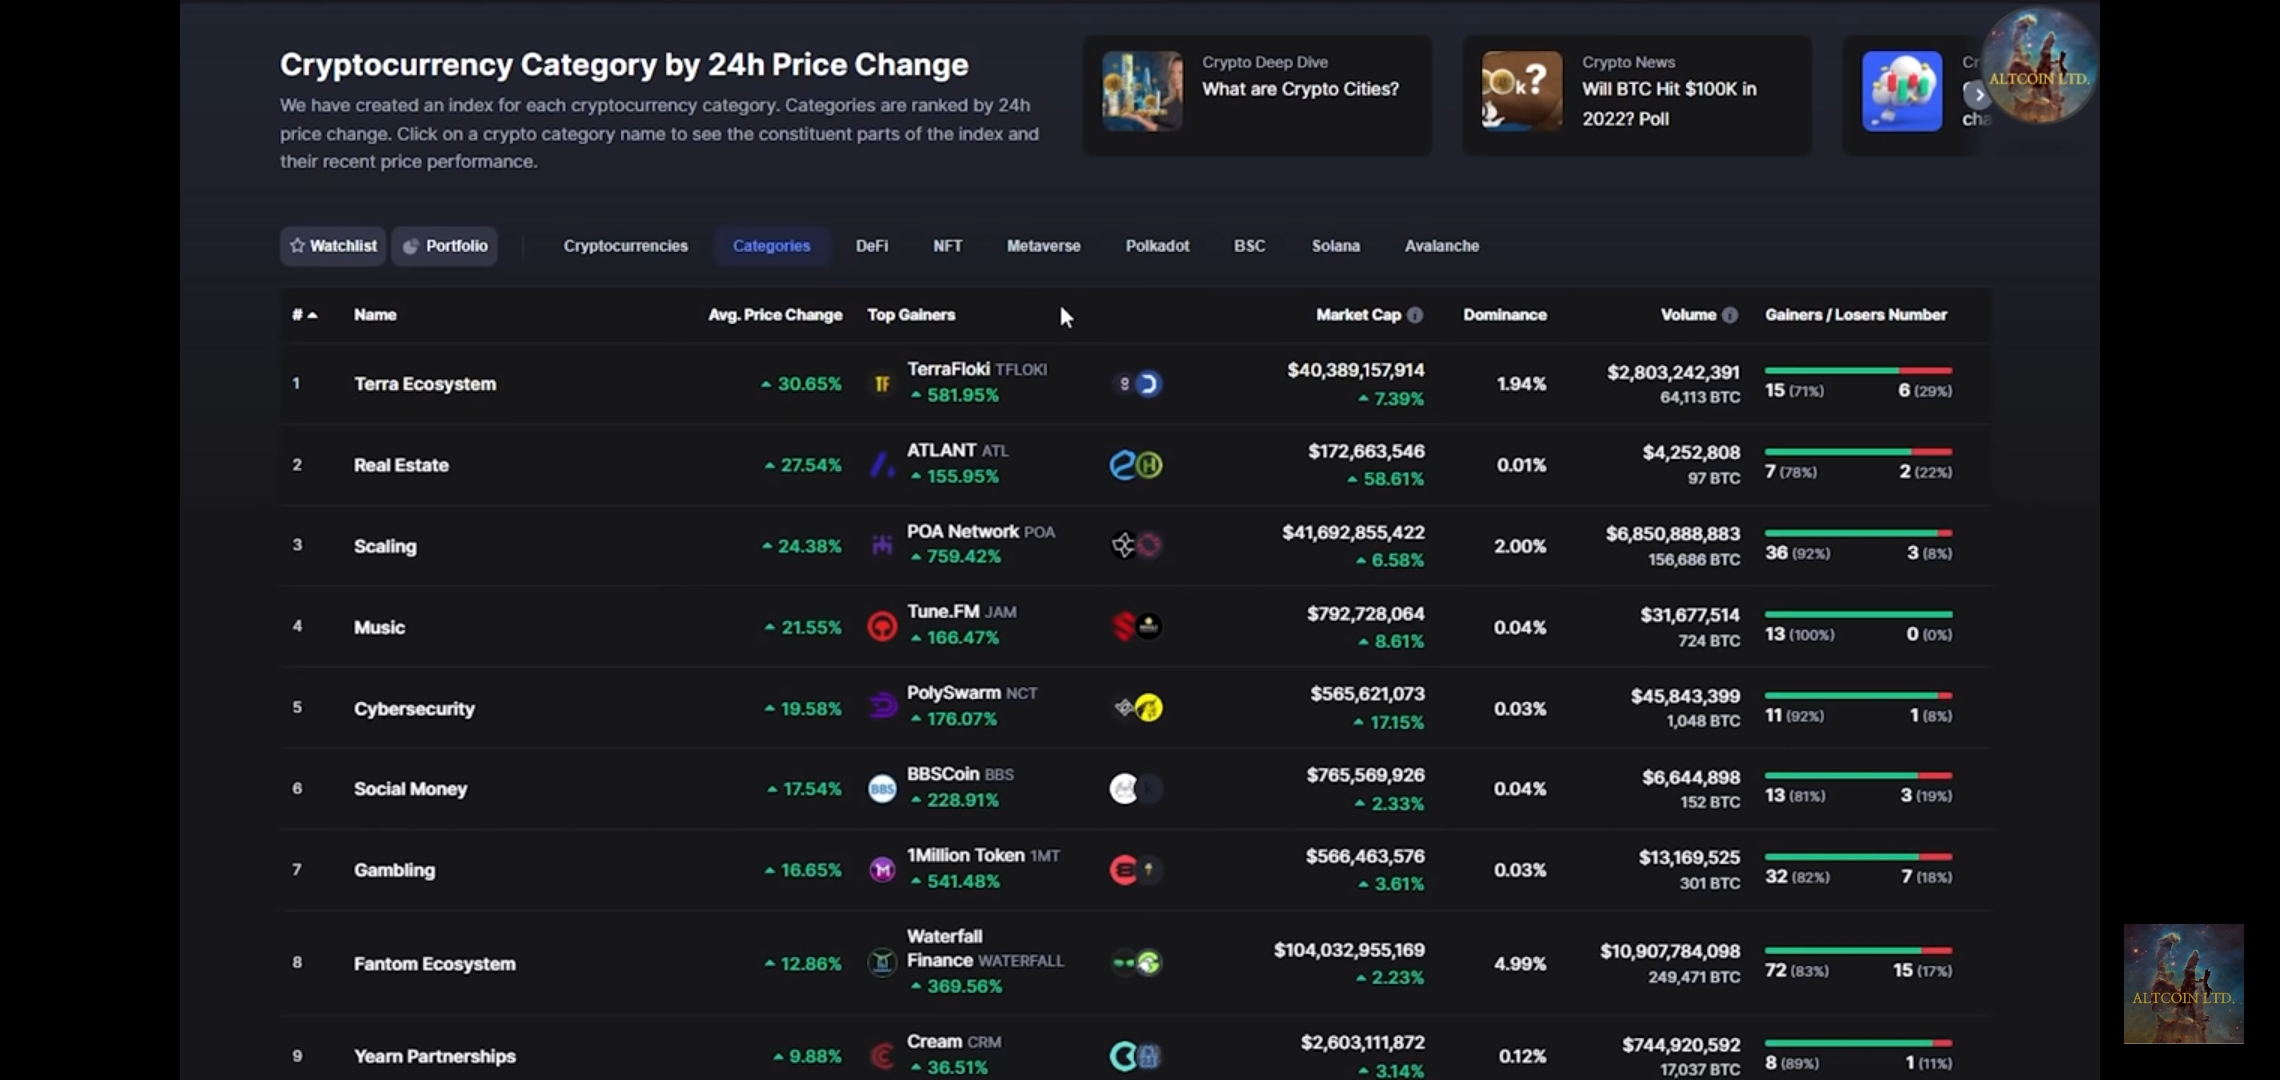2280x1080 pixels.
Task: Open the Music category
Action: (379, 627)
